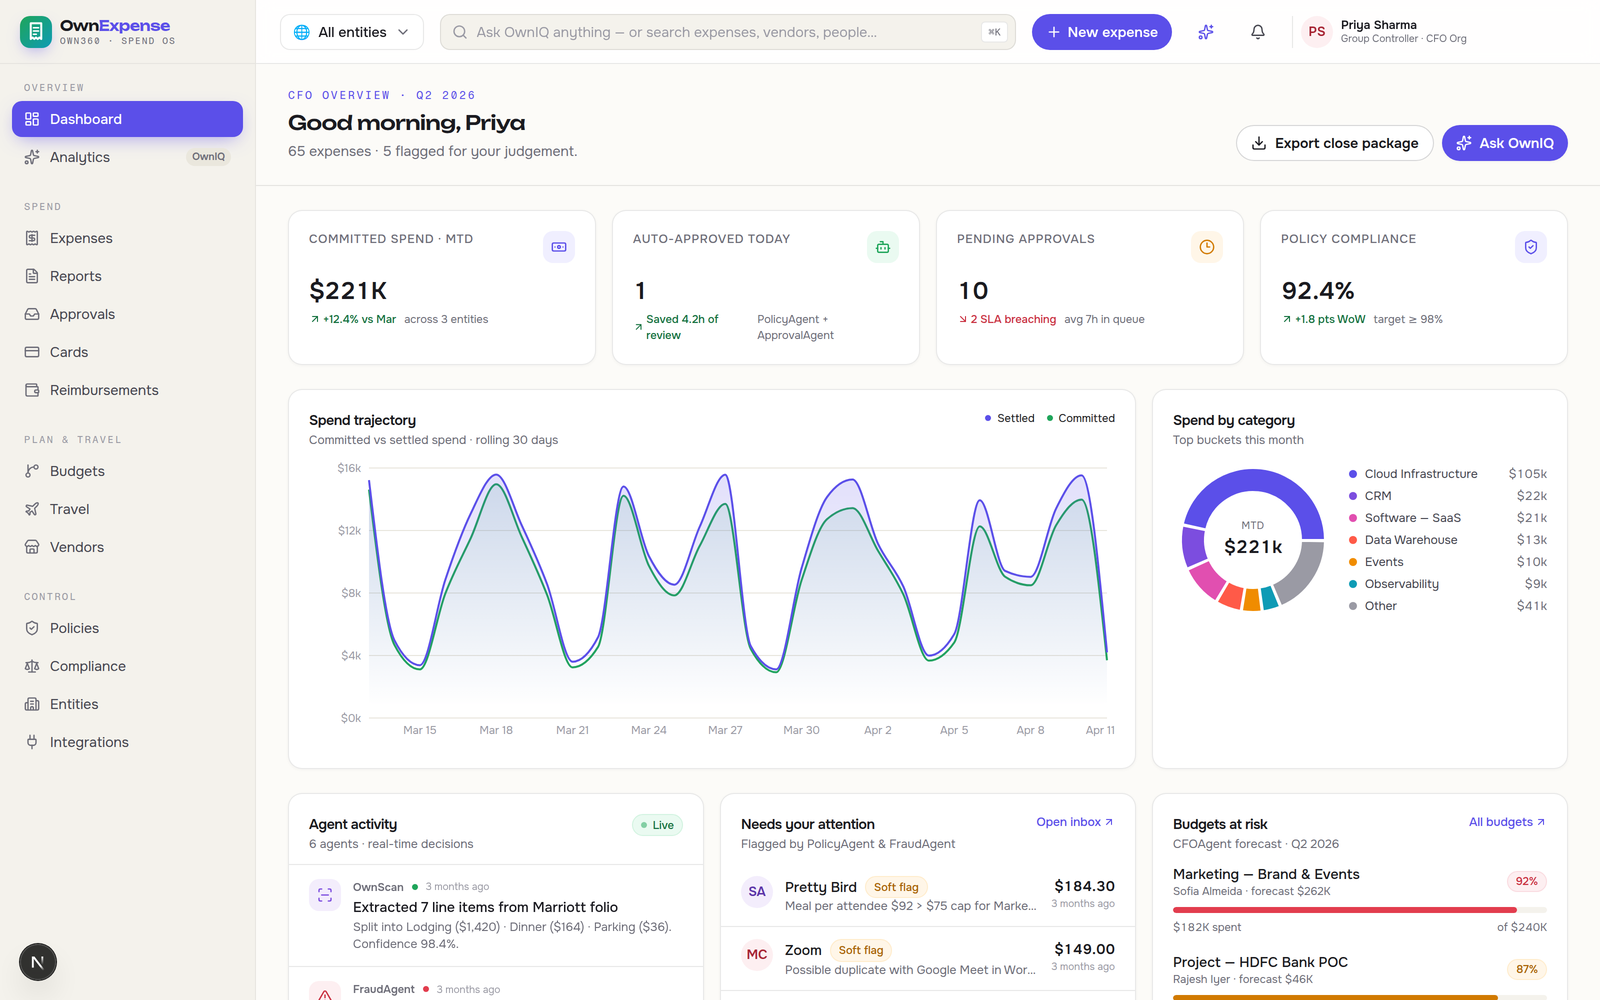The image size is (1600, 1000).
Task: Click Zoom Soft flag badge
Action: pyautogui.click(x=861, y=950)
